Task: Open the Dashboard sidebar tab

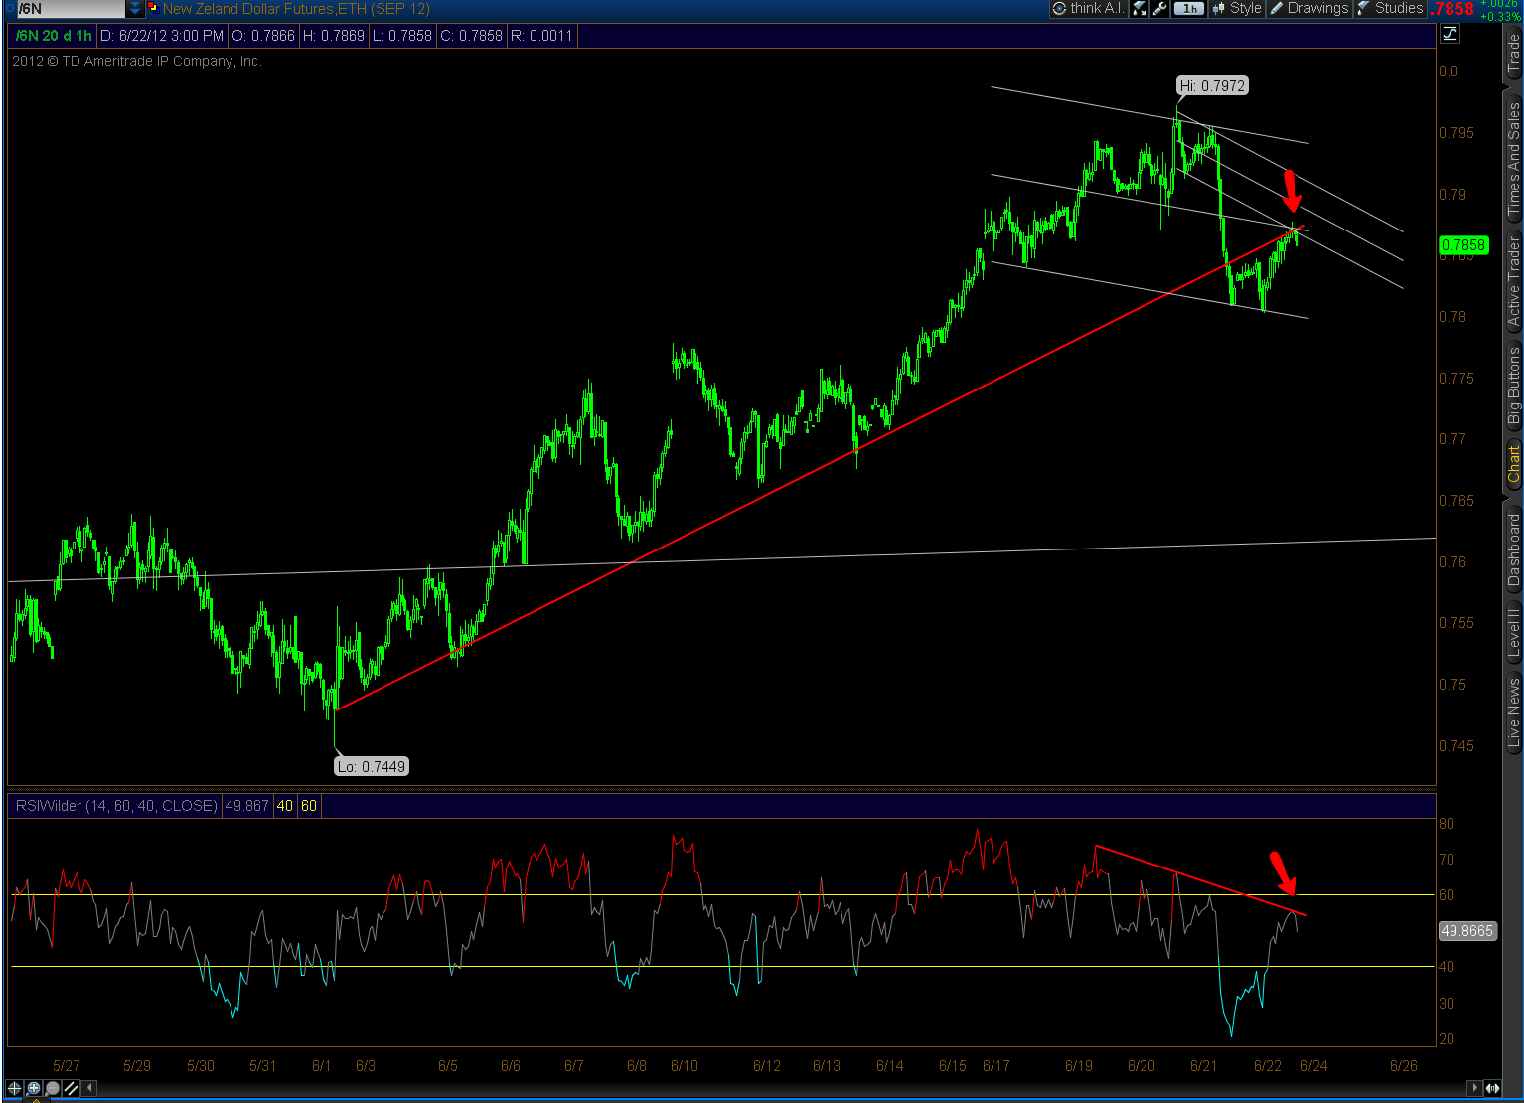Action: [1514, 550]
